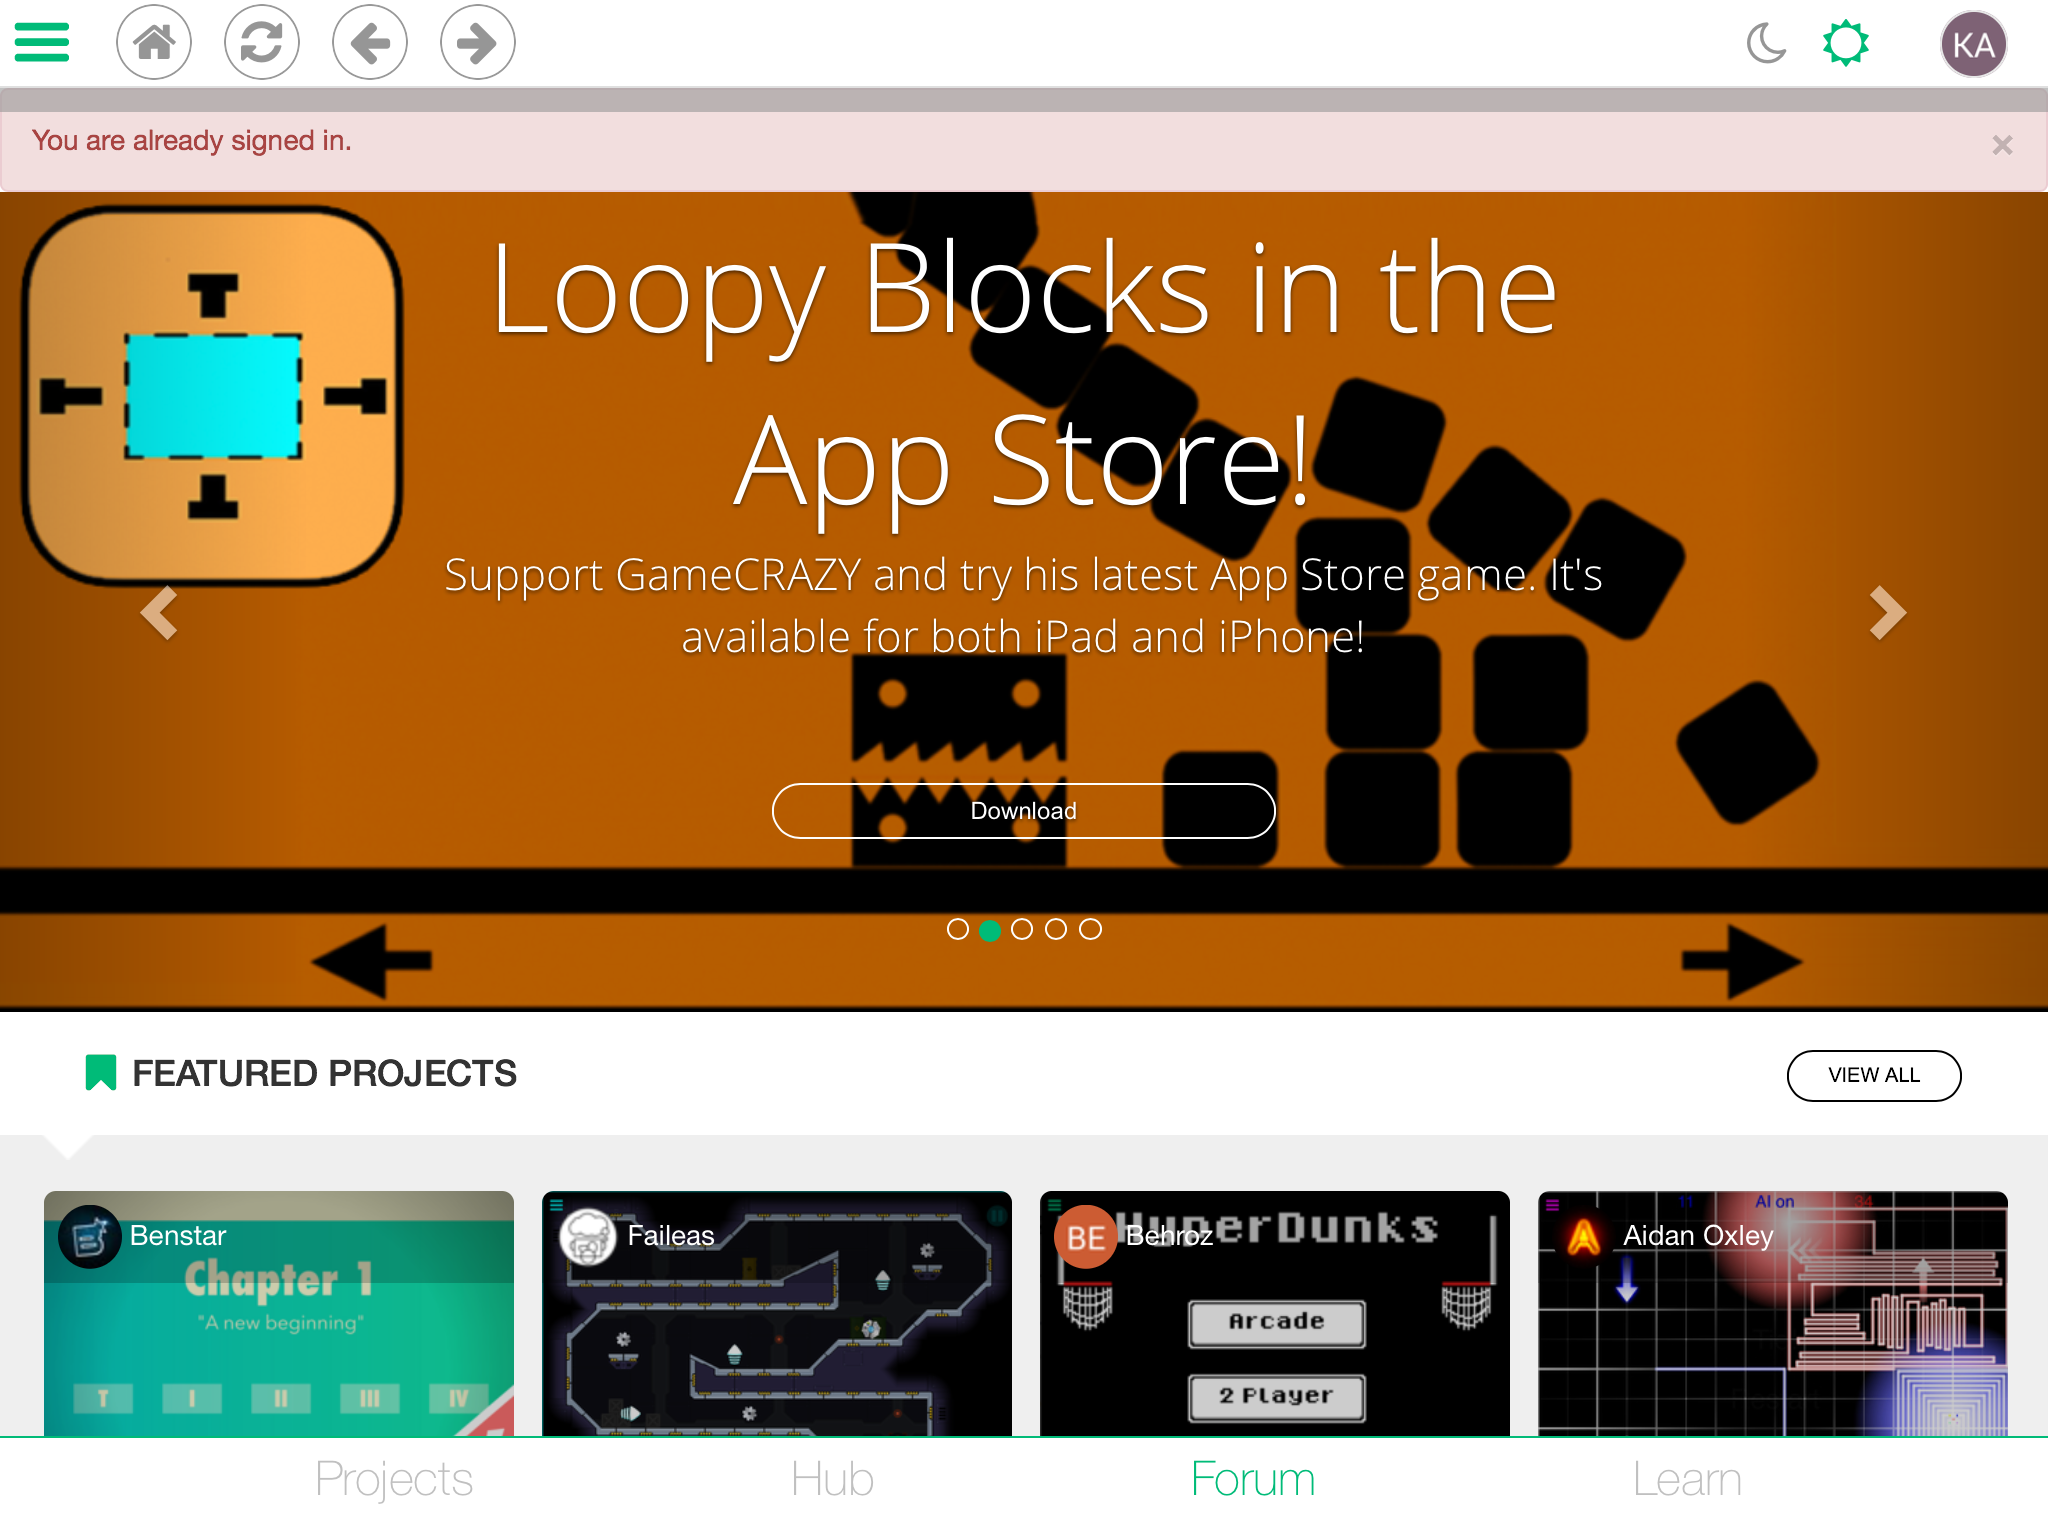
Task: Click the Download button for Loopy Blocks
Action: coord(1024,811)
